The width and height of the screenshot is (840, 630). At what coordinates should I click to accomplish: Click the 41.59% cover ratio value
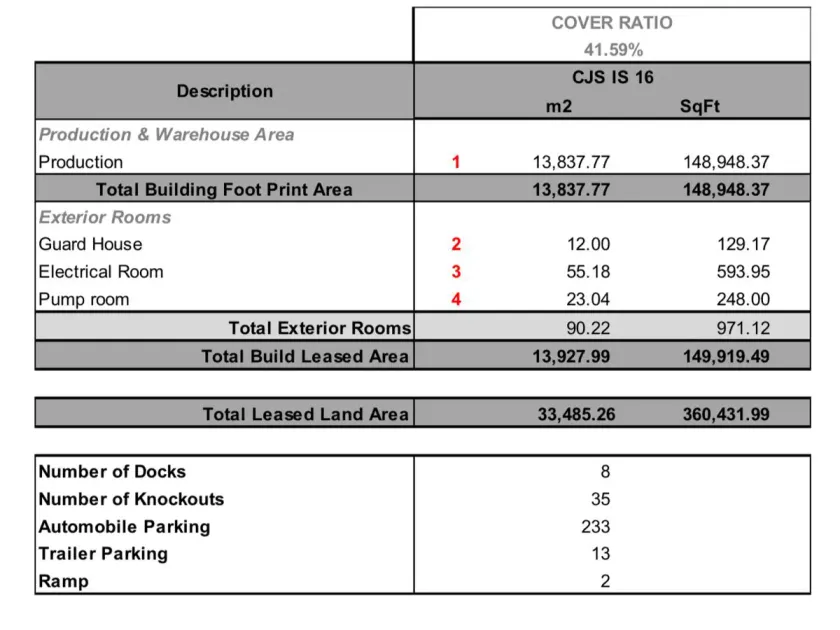click(613, 50)
